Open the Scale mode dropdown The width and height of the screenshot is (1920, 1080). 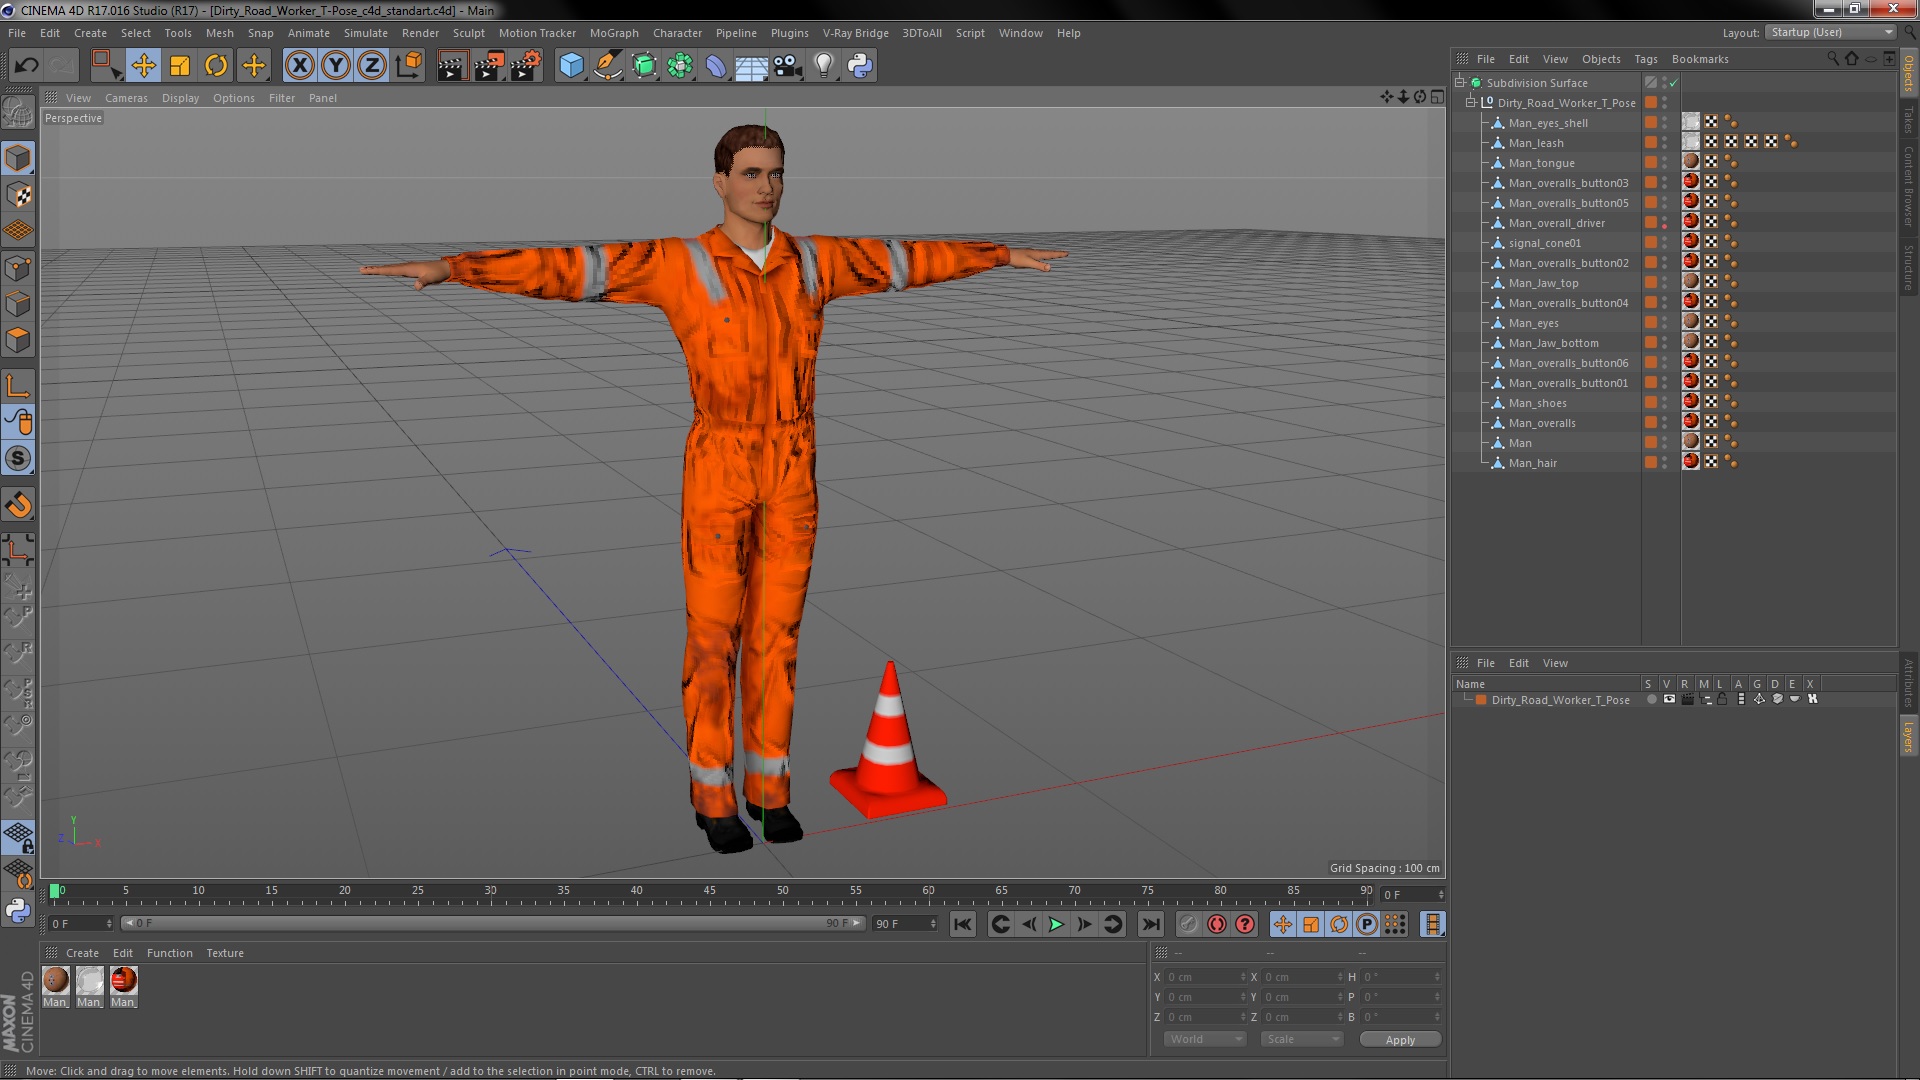tap(1301, 1039)
